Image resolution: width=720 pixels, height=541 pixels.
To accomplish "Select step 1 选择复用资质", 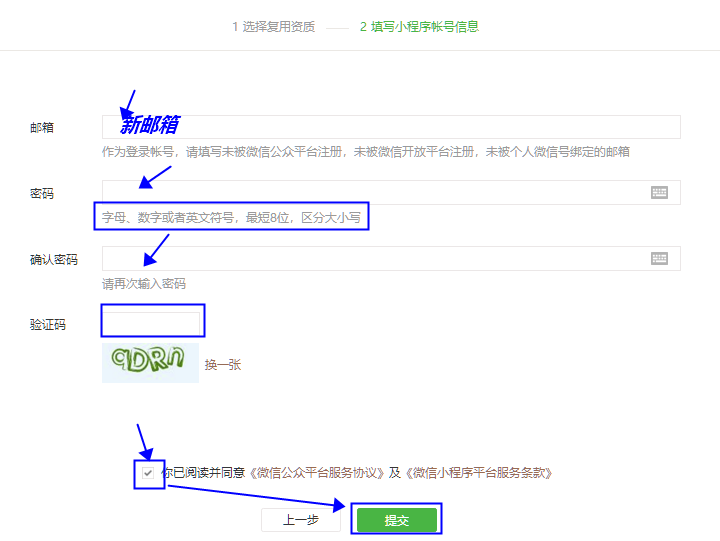I will (x=274, y=27).
